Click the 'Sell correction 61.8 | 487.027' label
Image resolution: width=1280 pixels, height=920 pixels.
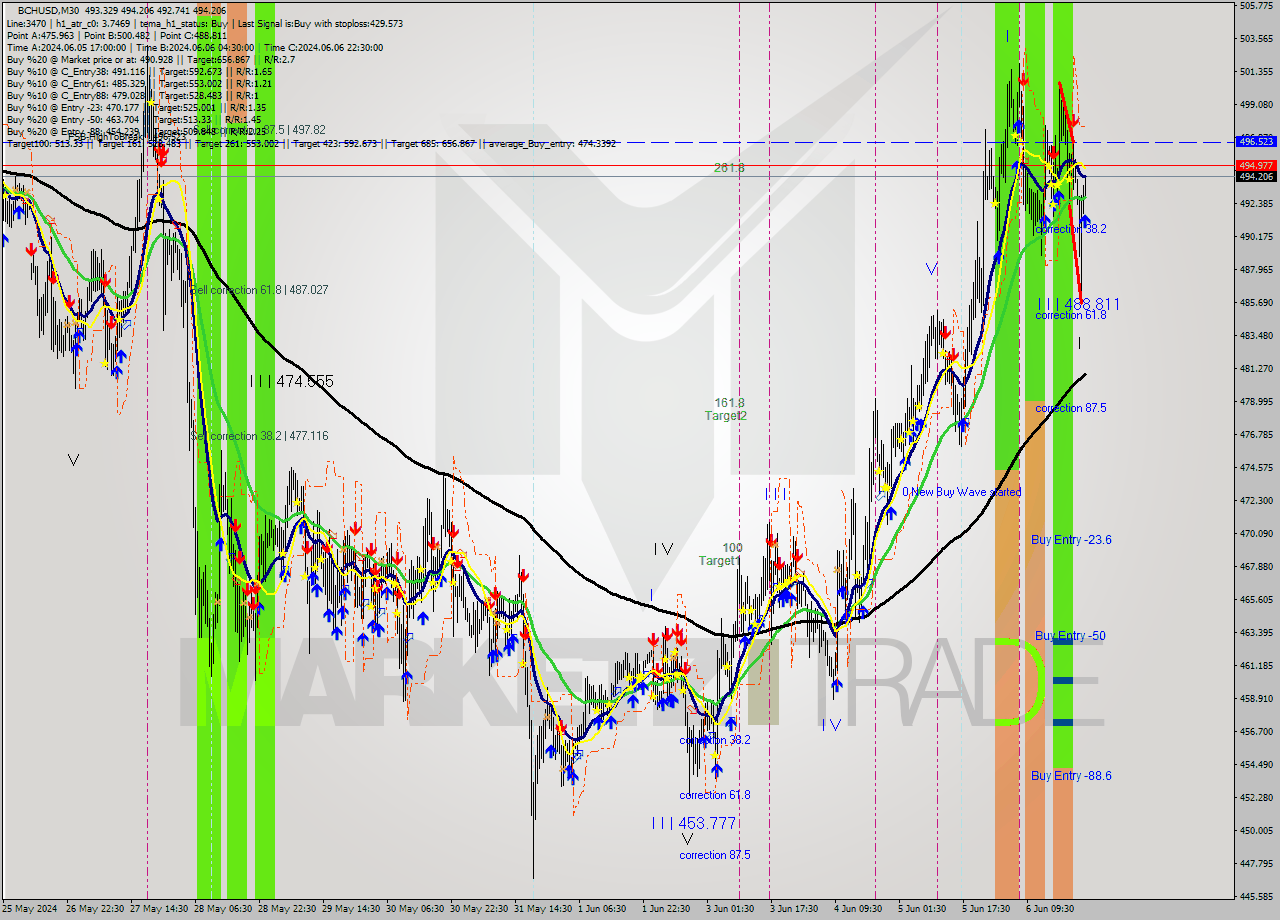coord(259,289)
